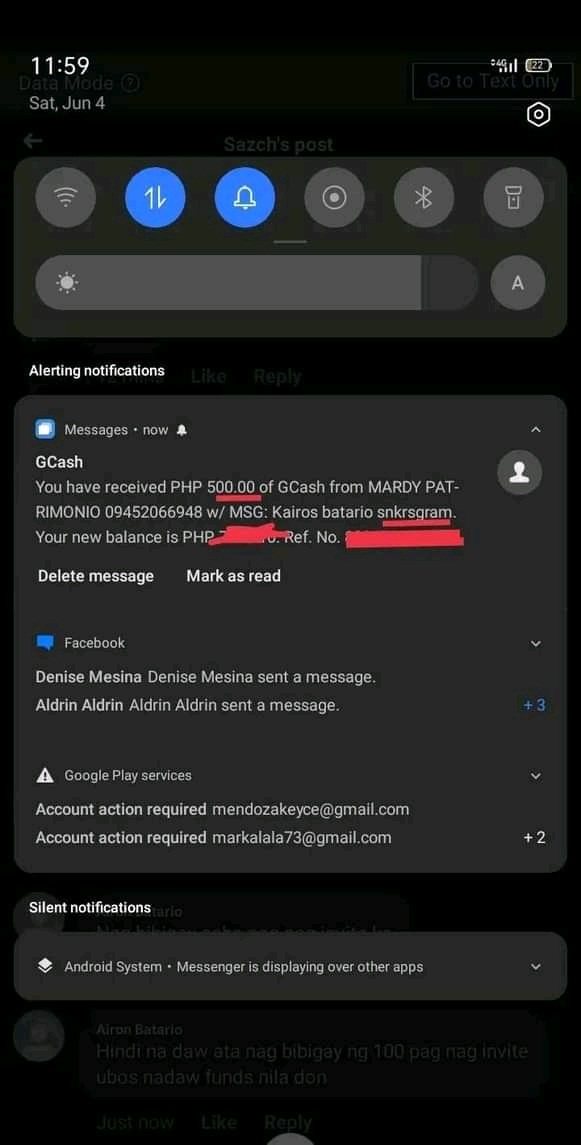
Task: Toggle the flashlight quick tile
Action: [514, 198]
